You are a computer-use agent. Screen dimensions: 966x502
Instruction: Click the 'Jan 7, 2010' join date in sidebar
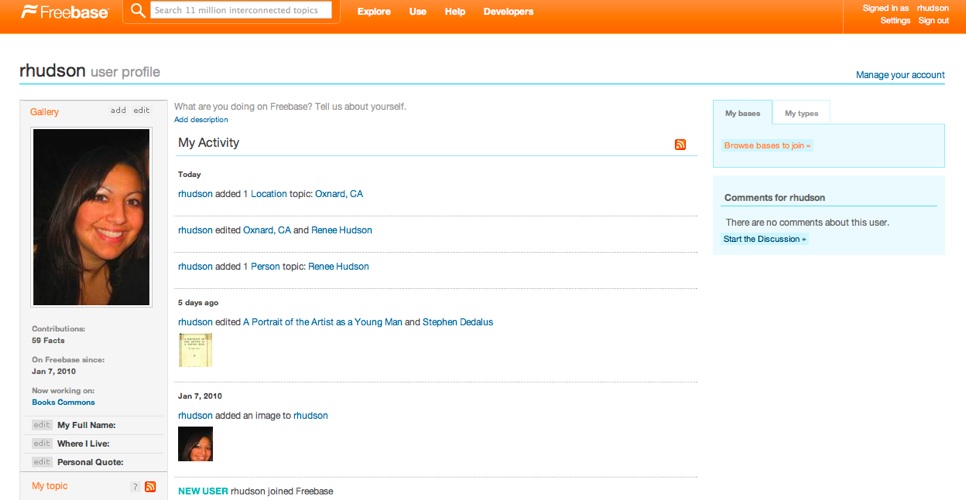point(54,371)
